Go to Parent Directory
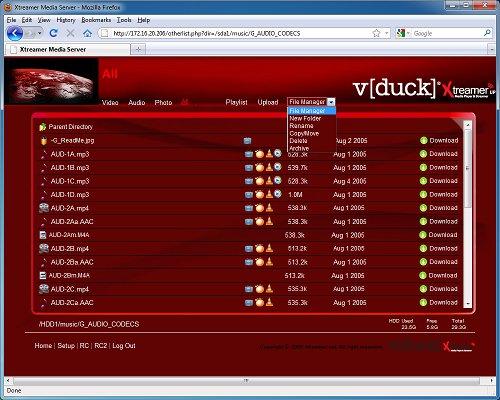This screenshot has width=500, height=400. [x=70, y=127]
